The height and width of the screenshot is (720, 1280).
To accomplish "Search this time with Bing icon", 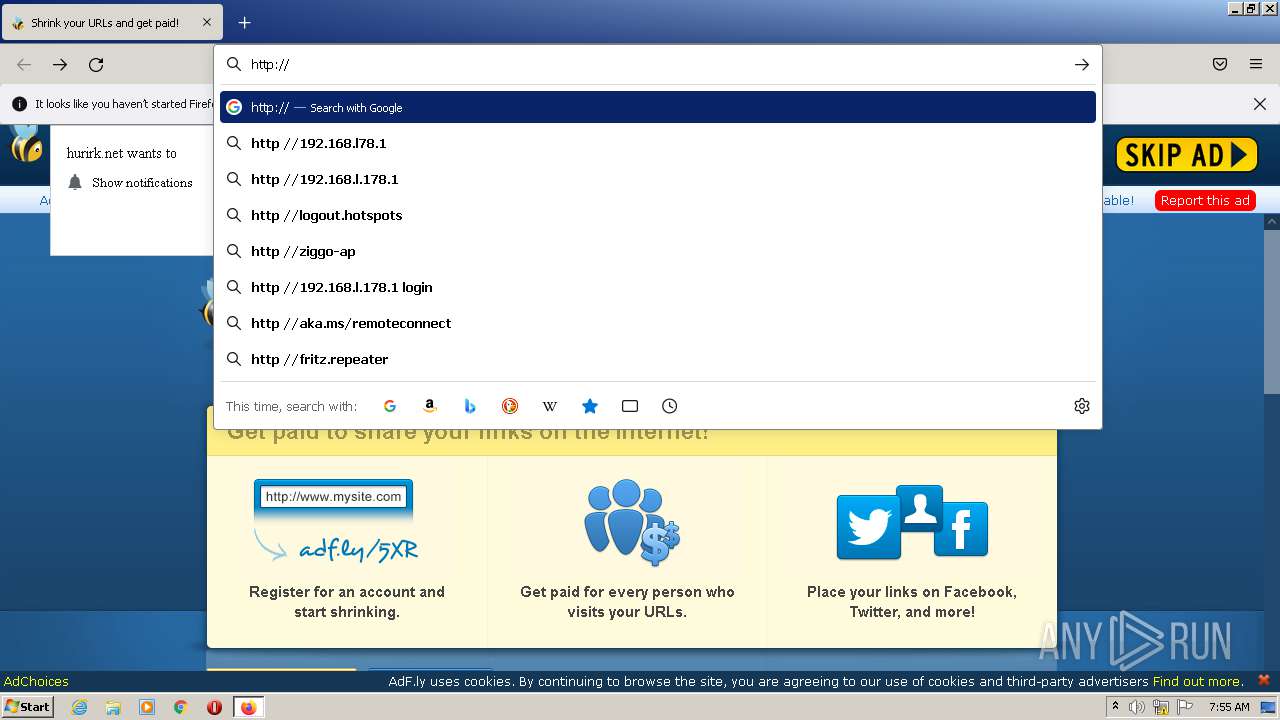I will click(x=470, y=406).
